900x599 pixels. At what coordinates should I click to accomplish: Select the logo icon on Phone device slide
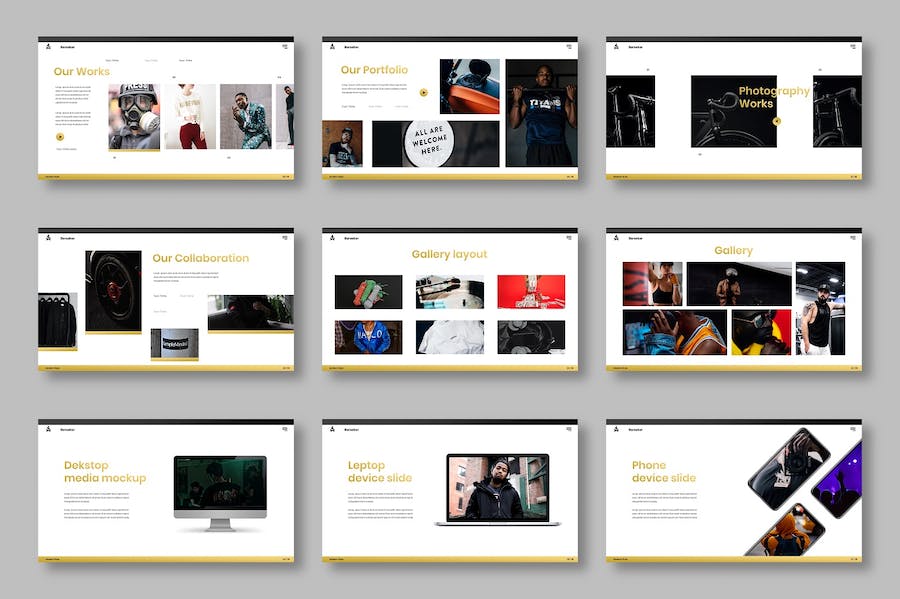coord(613,429)
